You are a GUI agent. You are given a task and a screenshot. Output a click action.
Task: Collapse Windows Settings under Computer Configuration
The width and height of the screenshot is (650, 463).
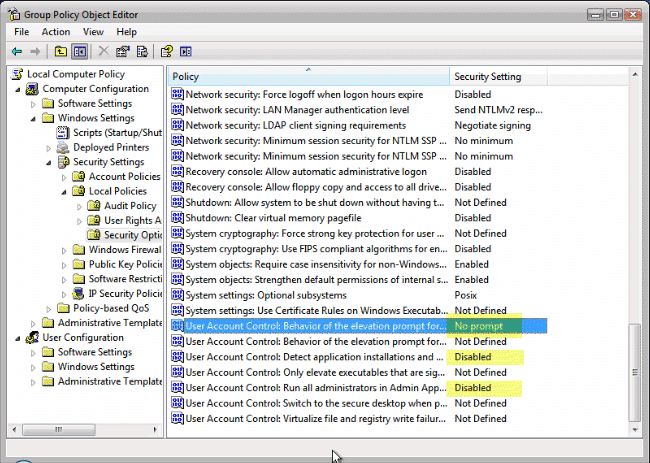click(x=33, y=119)
